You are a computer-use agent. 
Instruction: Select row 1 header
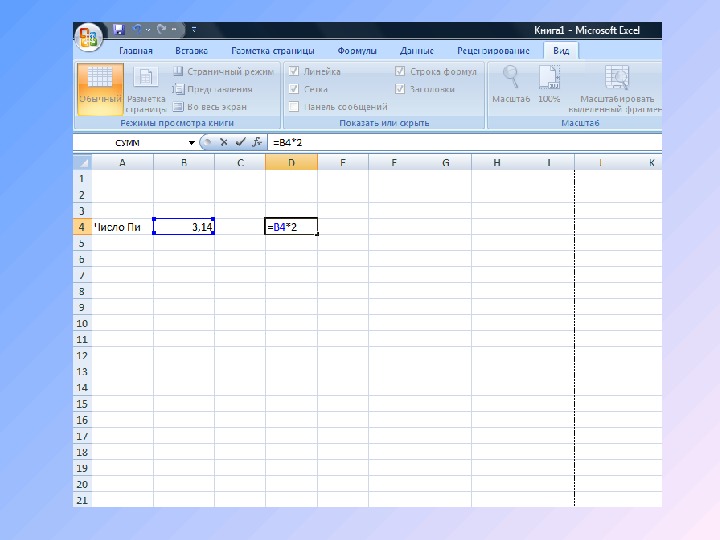(x=82, y=179)
